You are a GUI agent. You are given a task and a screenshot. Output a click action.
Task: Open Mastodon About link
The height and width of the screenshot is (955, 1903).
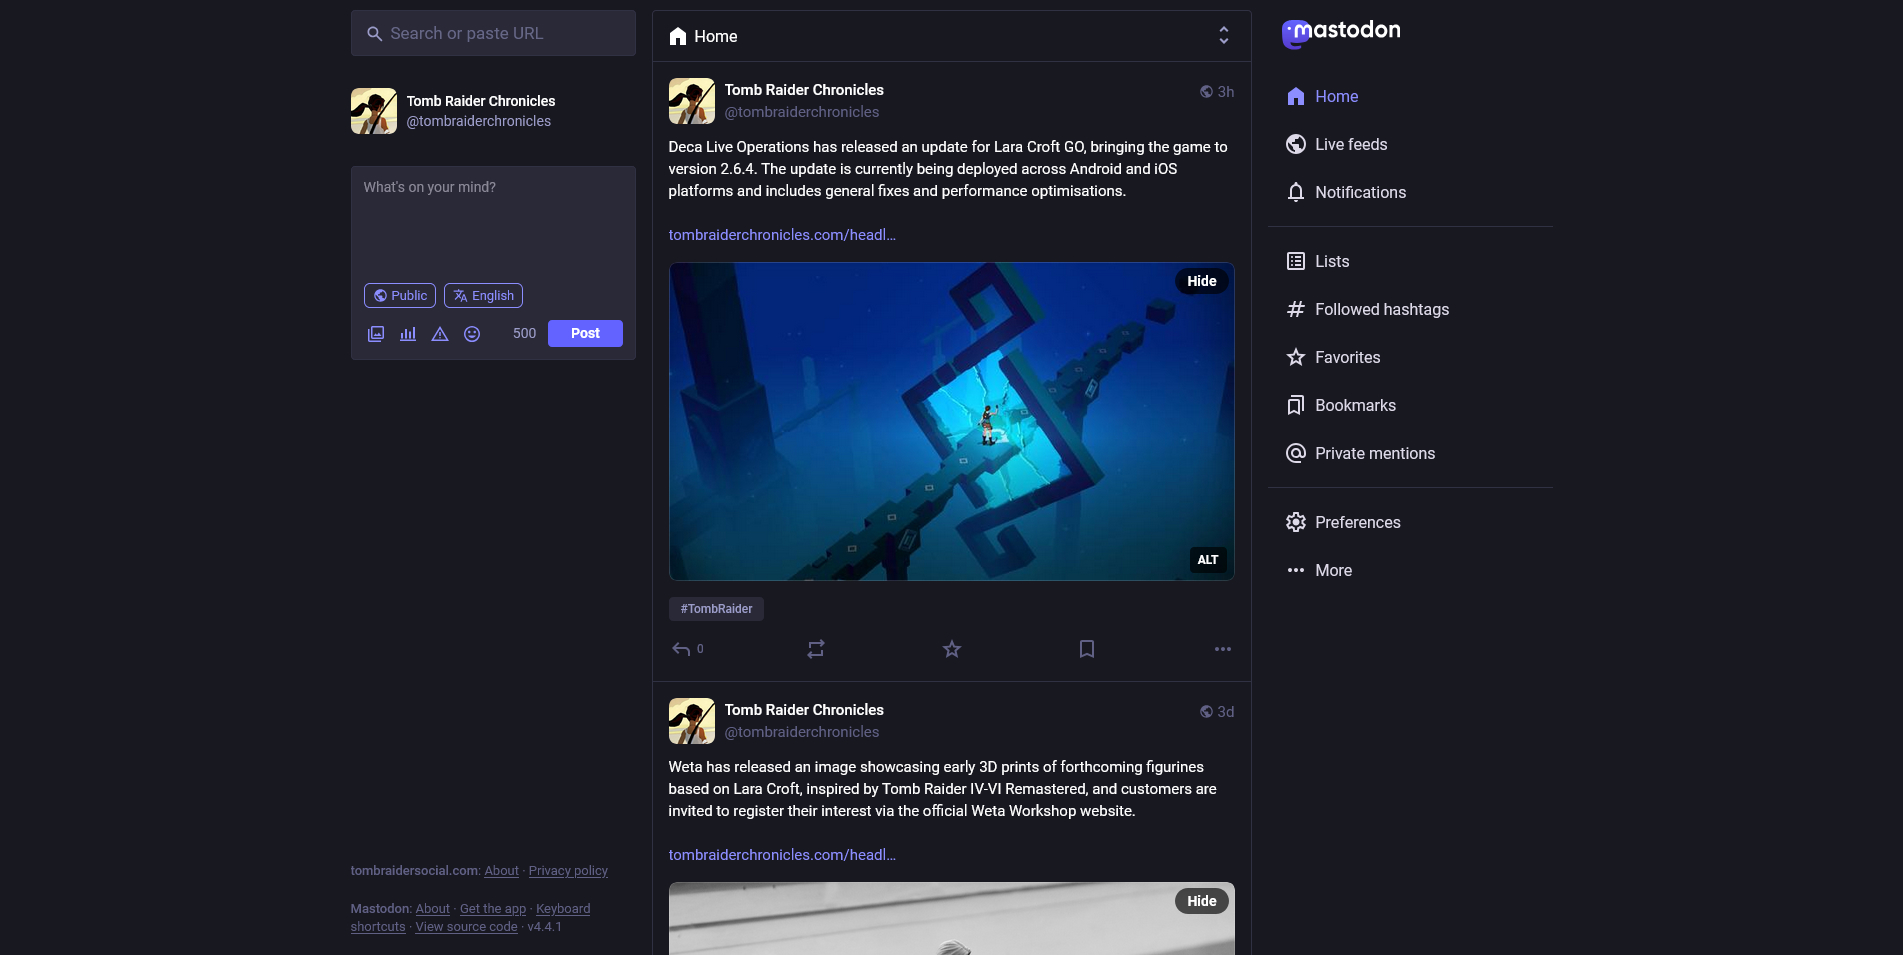pyautogui.click(x=433, y=909)
